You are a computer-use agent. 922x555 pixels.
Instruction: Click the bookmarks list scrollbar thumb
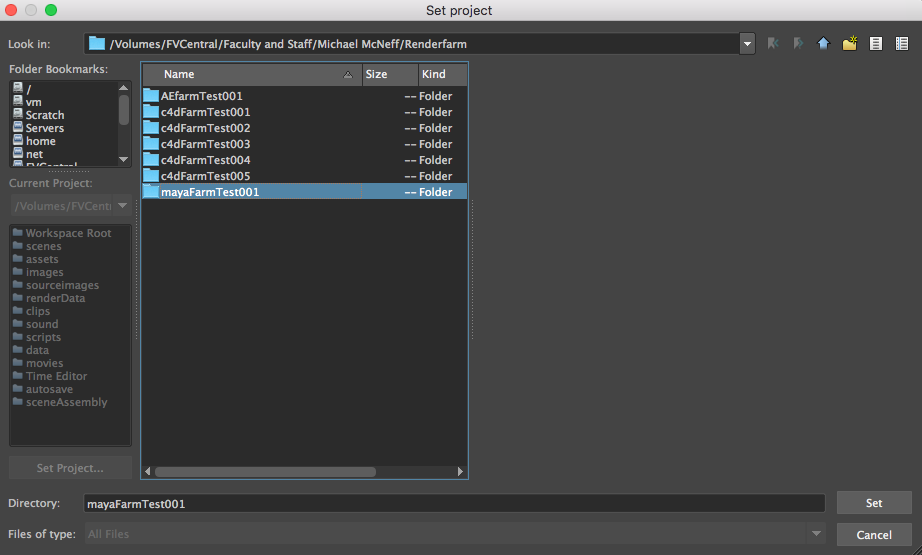(123, 109)
